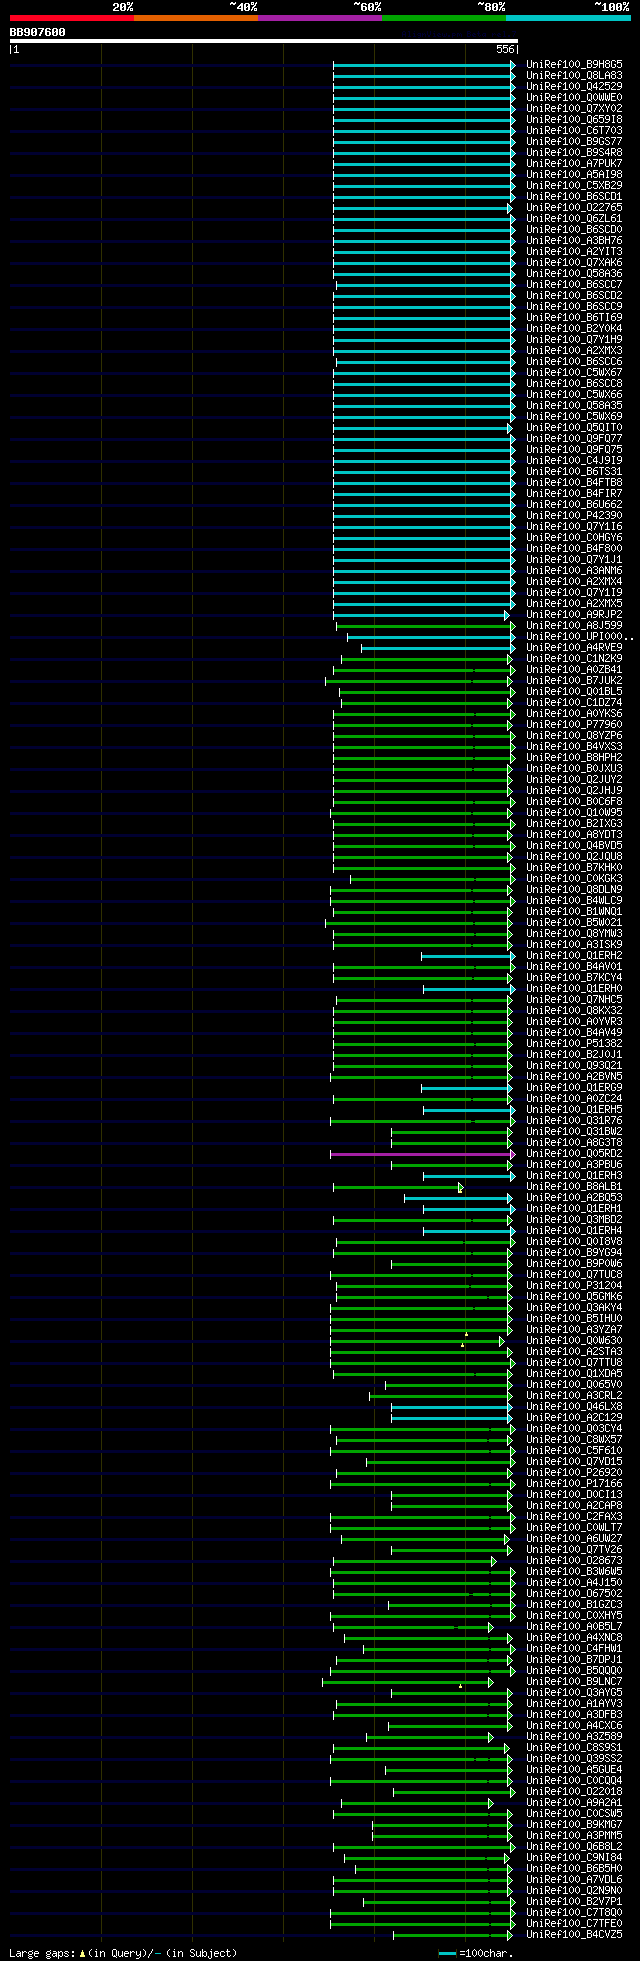
Task: Open hit UniRef100_Q7XY02
Action: tap(574, 108)
